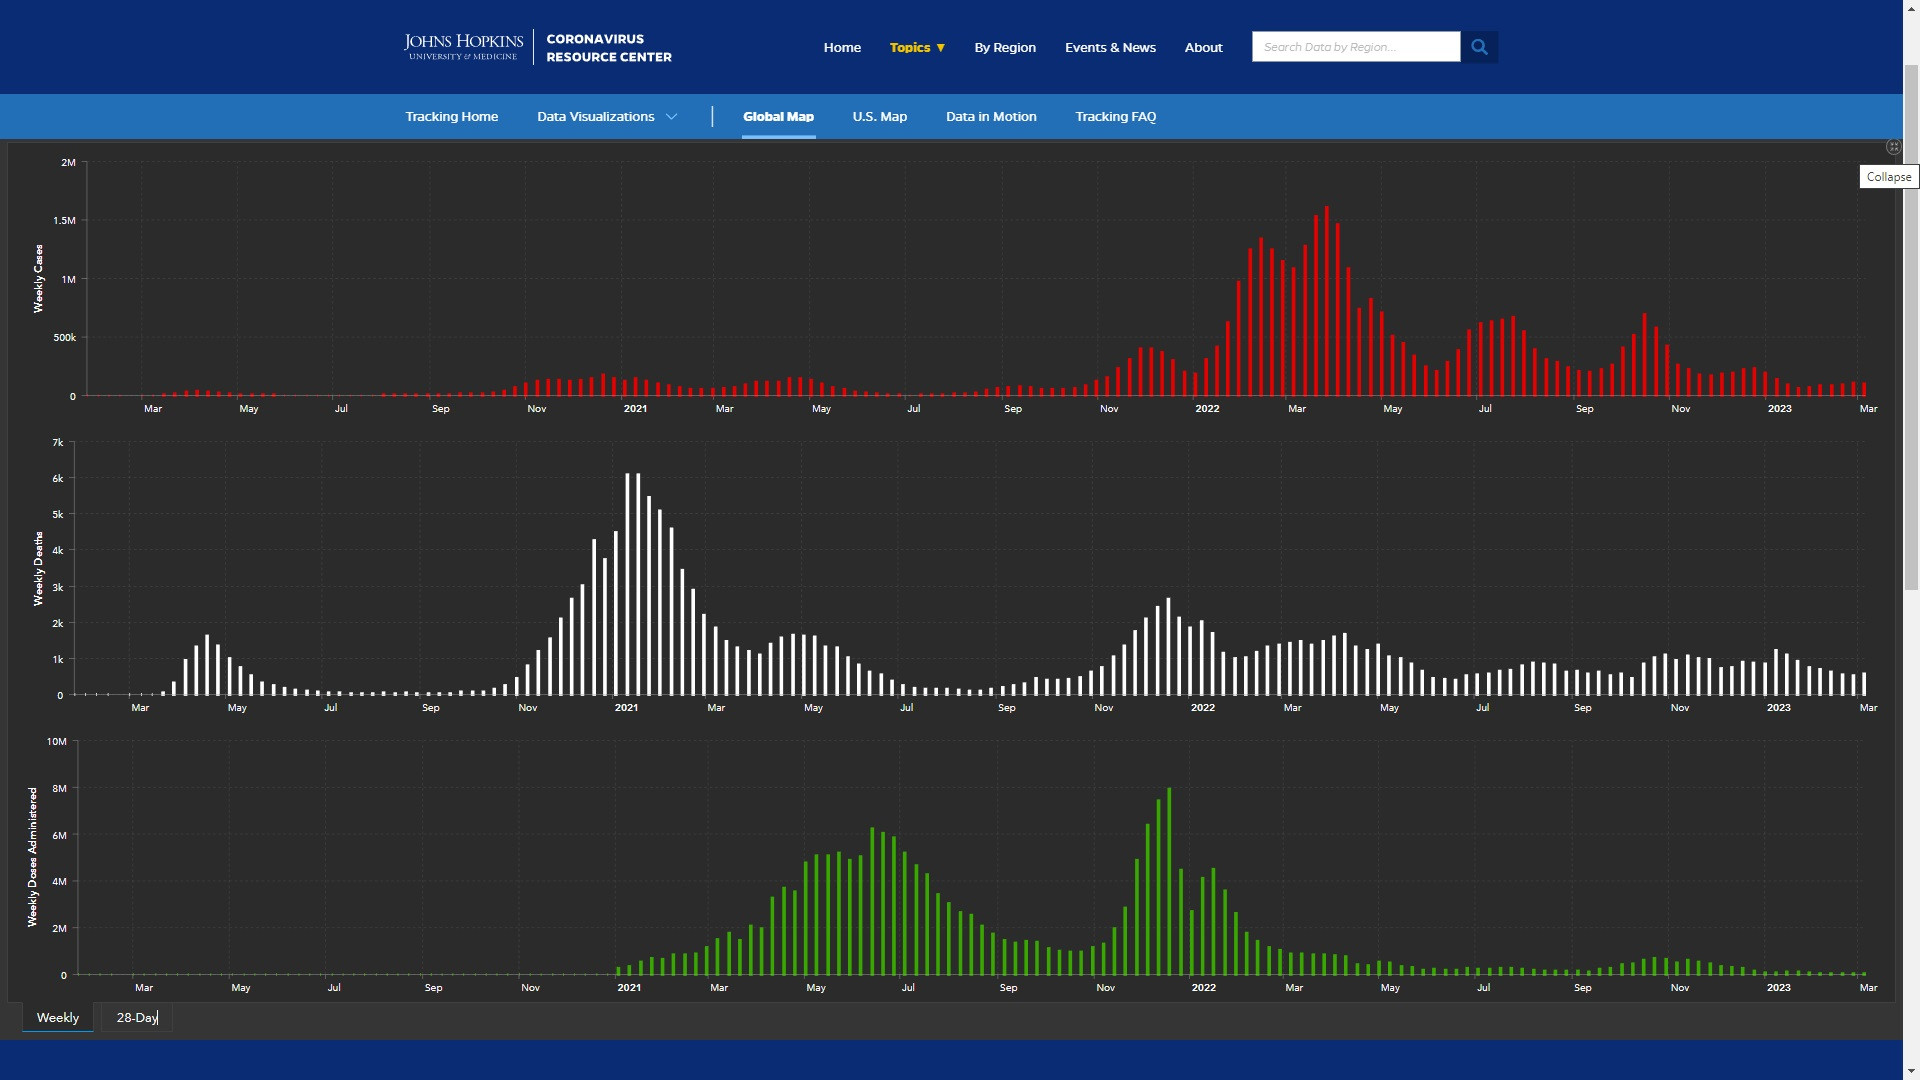The width and height of the screenshot is (1920, 1080).
Task: Focus the Search Data by Region field
Action: 1355,47
